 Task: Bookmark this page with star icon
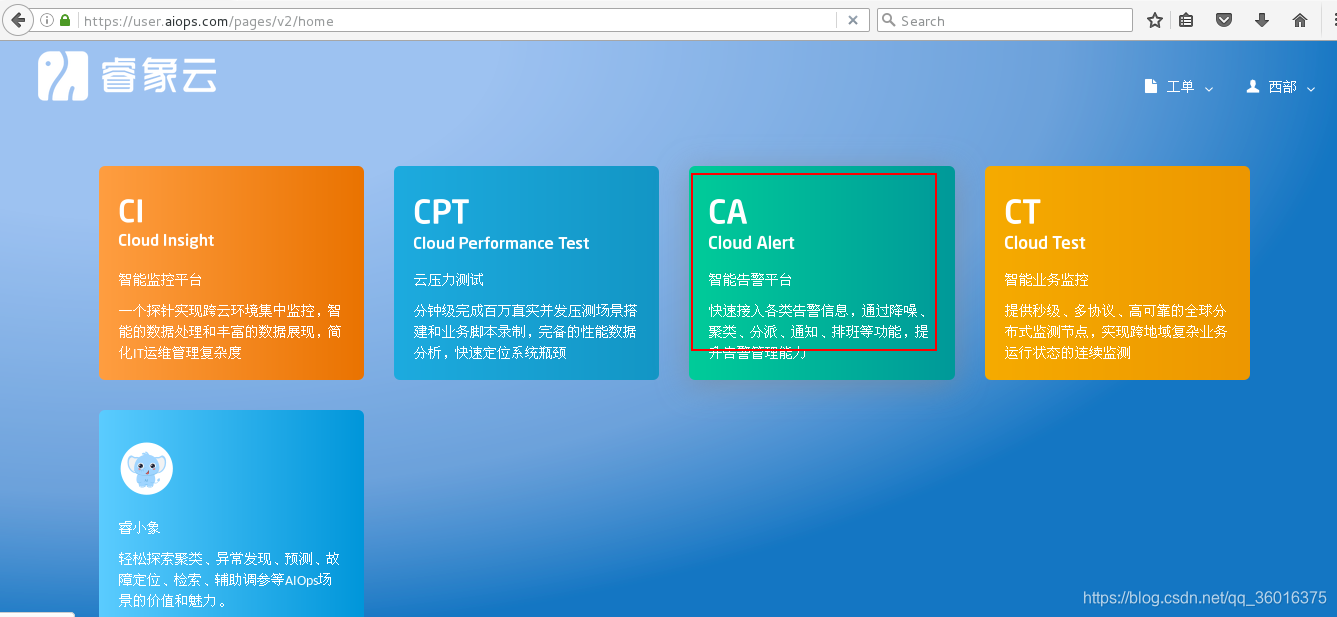[x=1155, y=20]
